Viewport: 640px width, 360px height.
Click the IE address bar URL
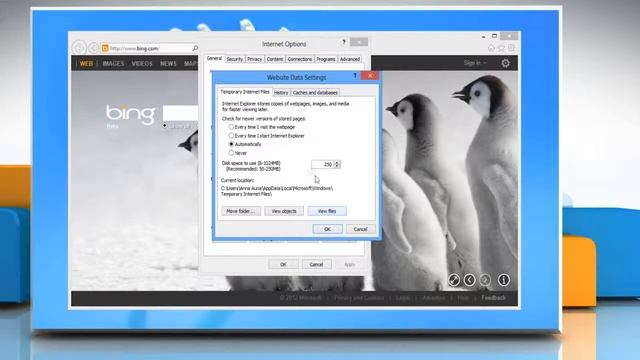point(135,48)
